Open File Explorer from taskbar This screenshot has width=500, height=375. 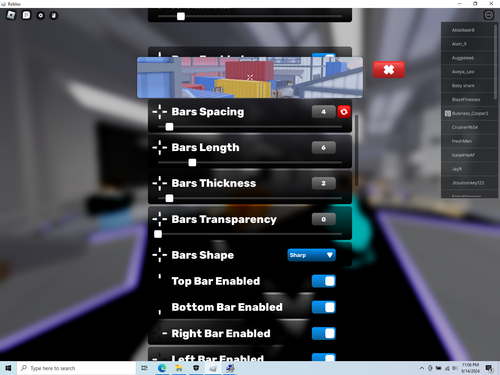(179, 368)
